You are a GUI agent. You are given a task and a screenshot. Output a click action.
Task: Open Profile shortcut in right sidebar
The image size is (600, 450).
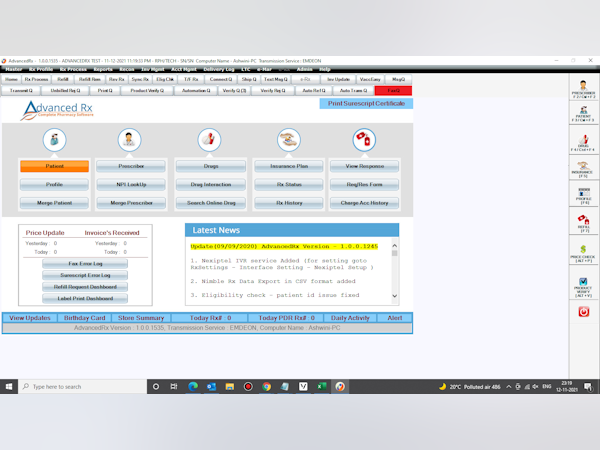583,196
